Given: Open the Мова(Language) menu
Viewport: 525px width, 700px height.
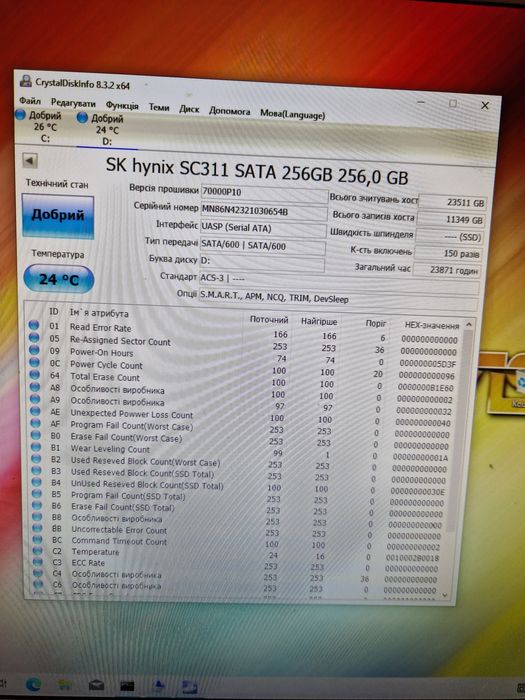Looking at the screenshot, I should (x=292, y=114).
